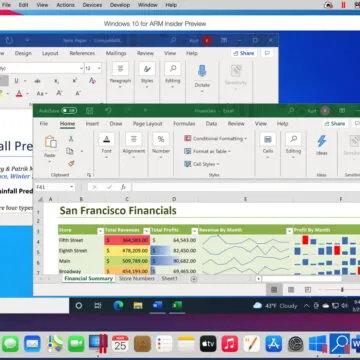Screen dimensions: 360x360
Task: Open the Excel Formulas tab
Action: (184, 124)
